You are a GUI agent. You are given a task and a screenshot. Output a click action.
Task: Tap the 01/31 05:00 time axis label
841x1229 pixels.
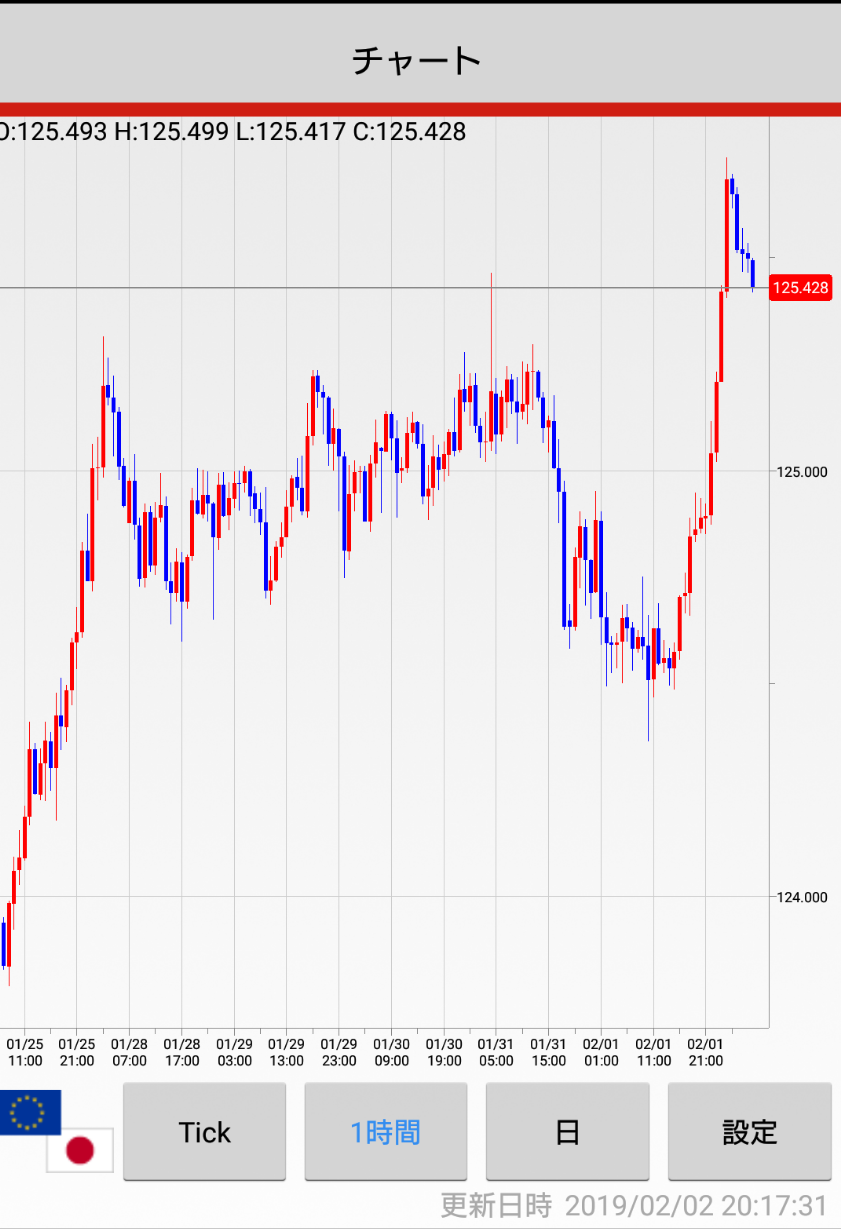[496, 1052]
